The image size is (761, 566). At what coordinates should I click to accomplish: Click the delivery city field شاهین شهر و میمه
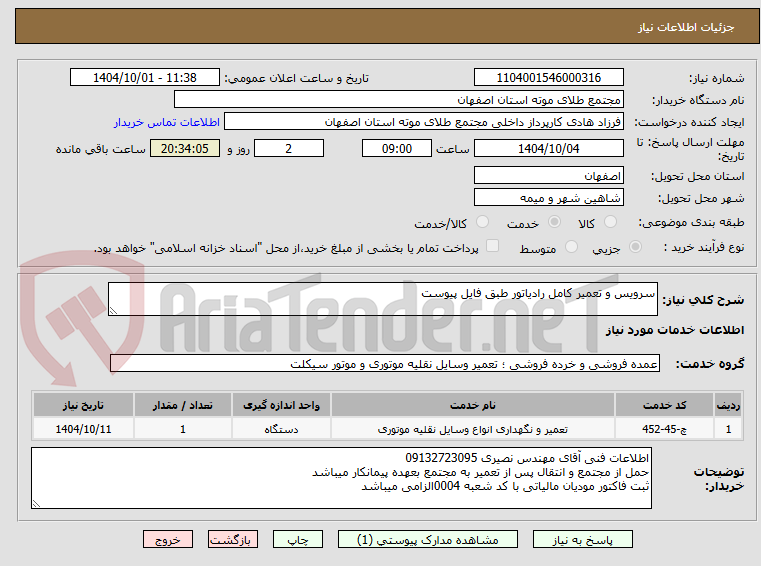point(548,198)
